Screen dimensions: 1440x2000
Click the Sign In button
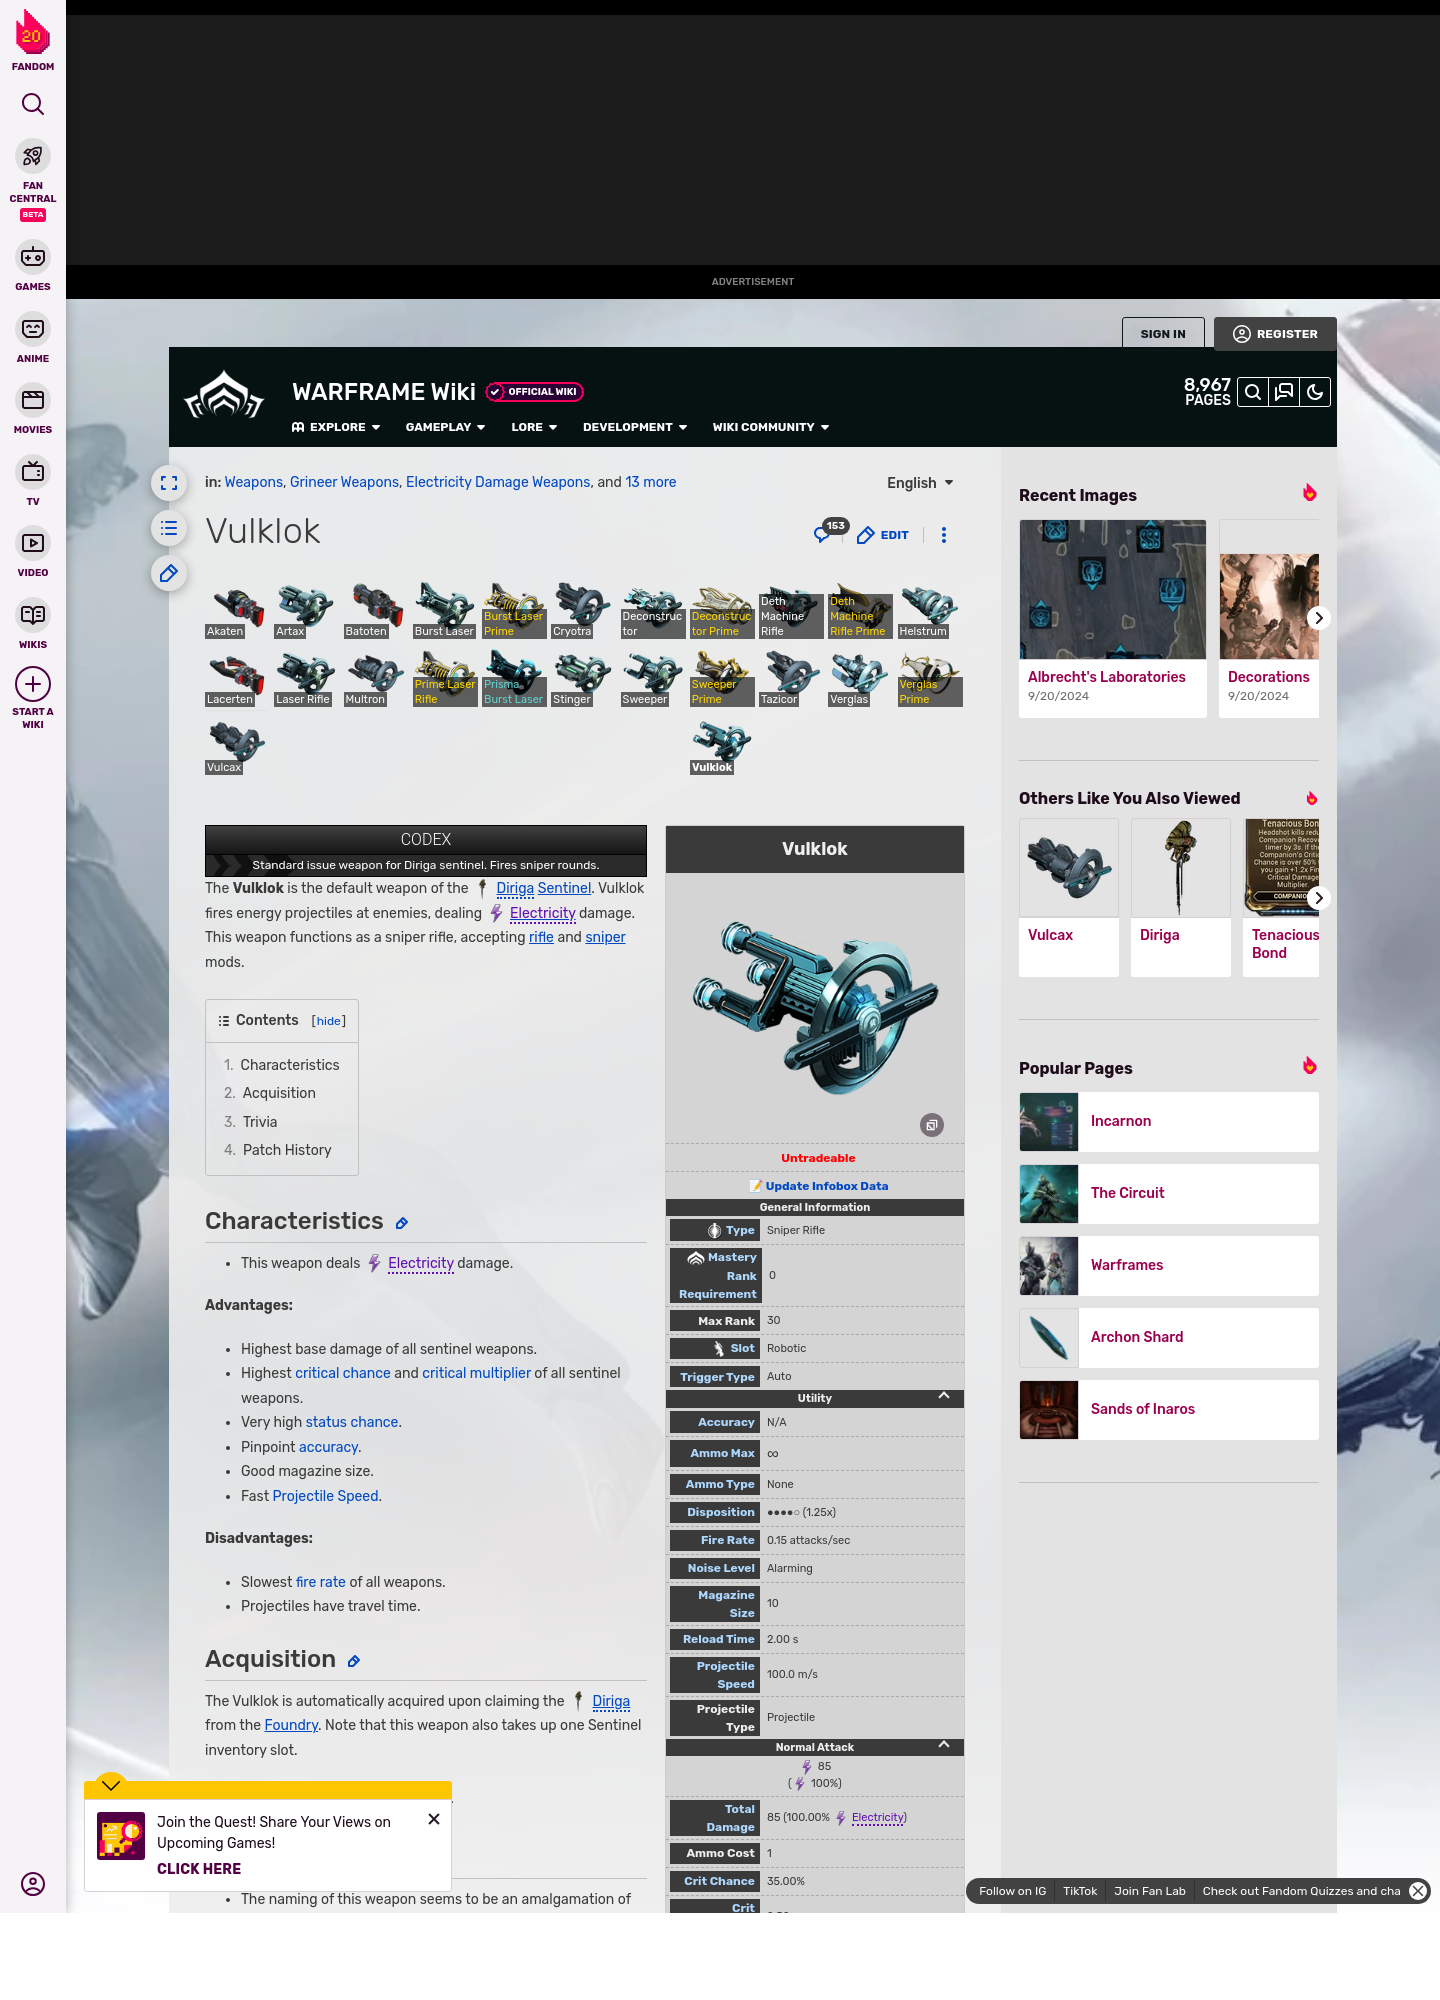[x=1163, y=334]
